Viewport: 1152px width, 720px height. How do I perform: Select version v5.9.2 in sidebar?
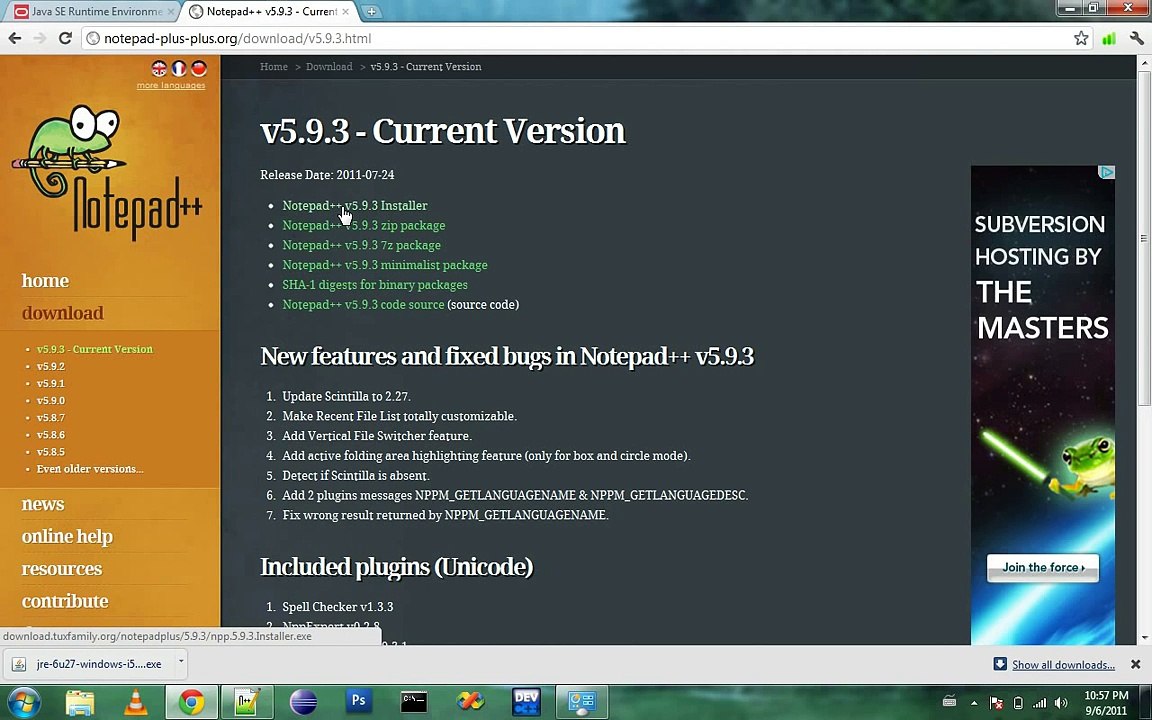[x=51, y=366]
